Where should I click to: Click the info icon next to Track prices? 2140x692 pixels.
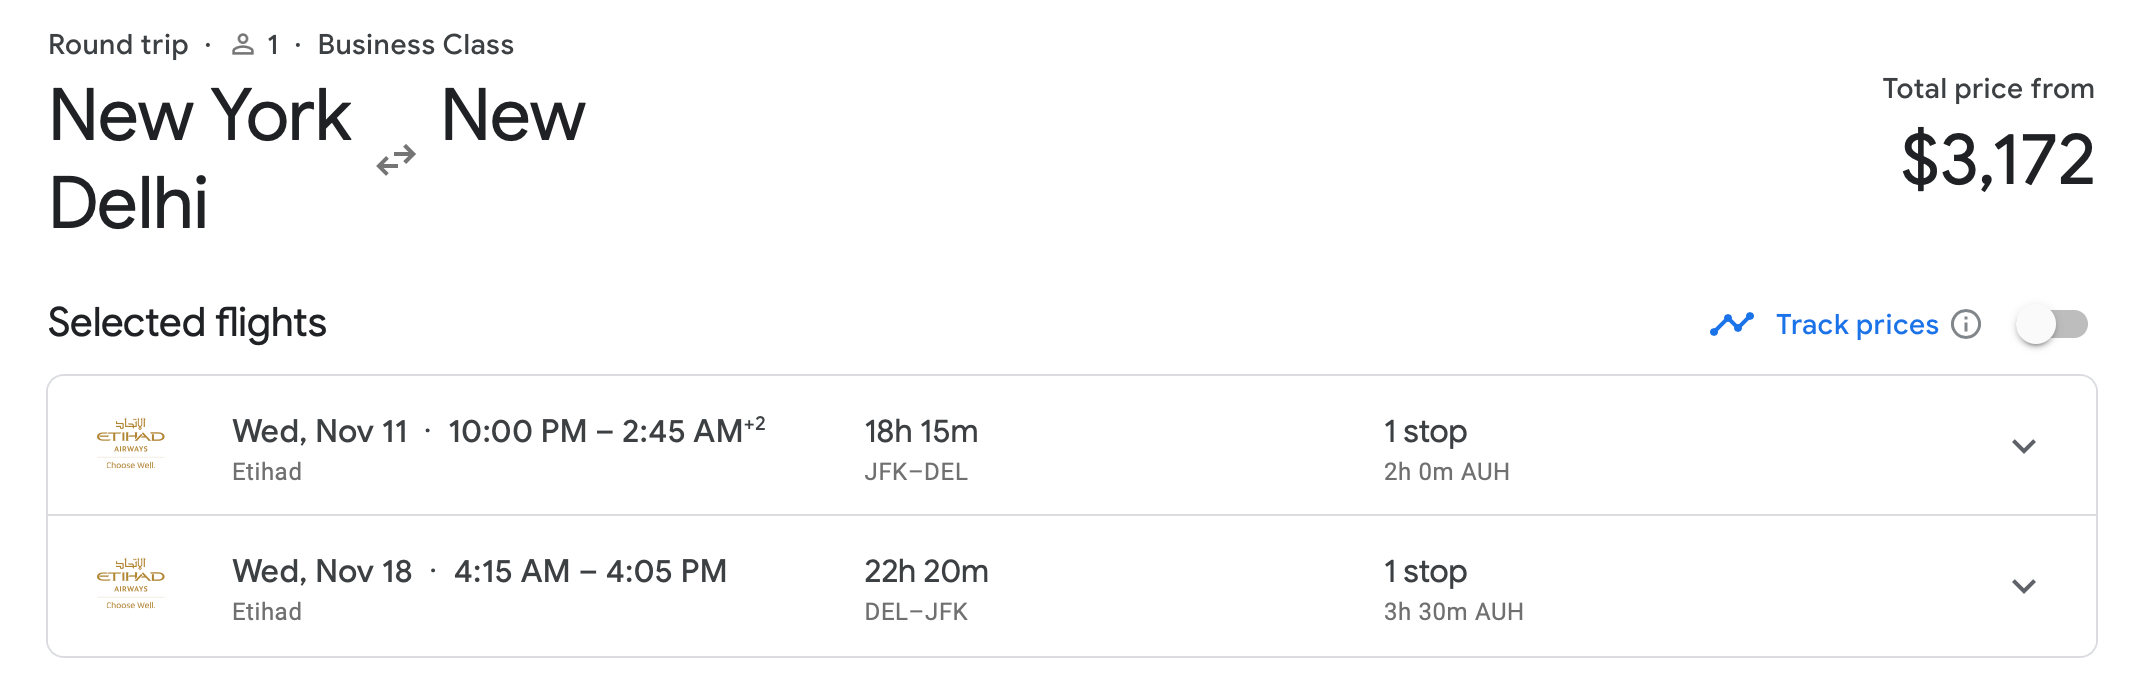(x=1968, y=324)
